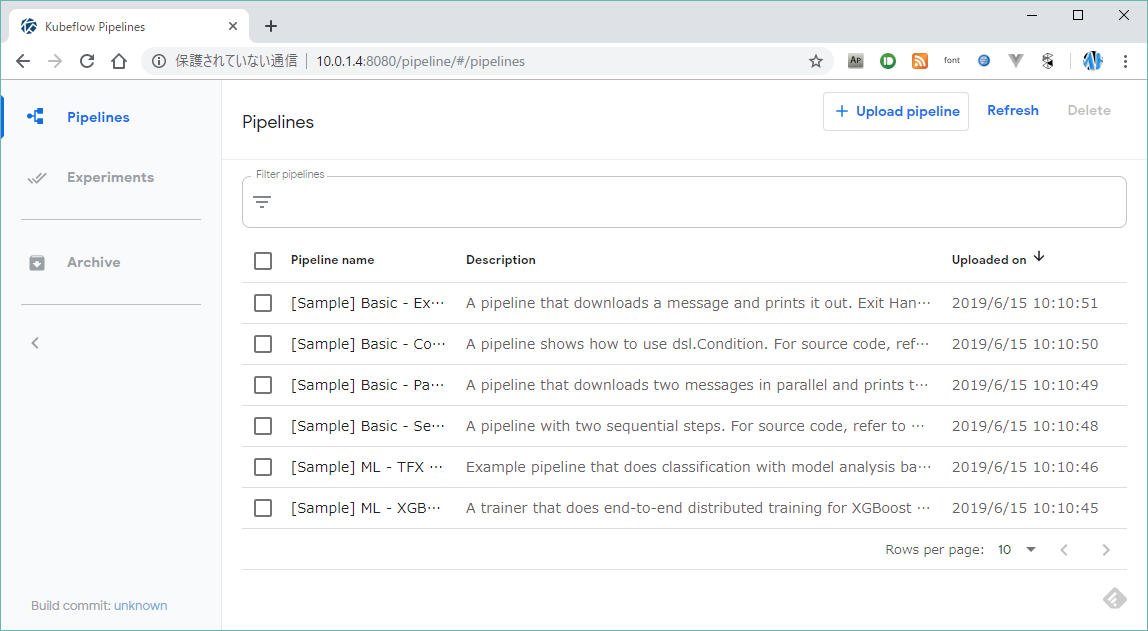This screenshot has width=1148, height=631.
Task: Bookmark this page with the star icon
Action: click(x=816, y=61)
